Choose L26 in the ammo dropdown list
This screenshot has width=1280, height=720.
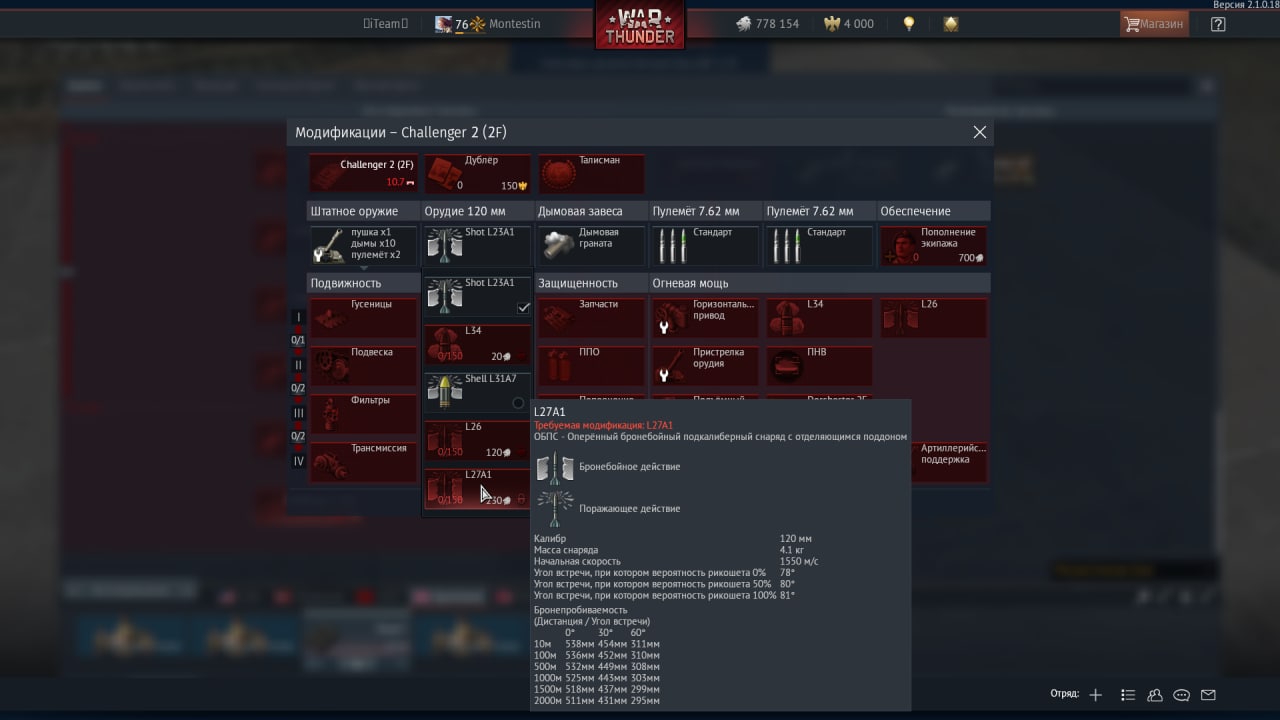[477, 440]
